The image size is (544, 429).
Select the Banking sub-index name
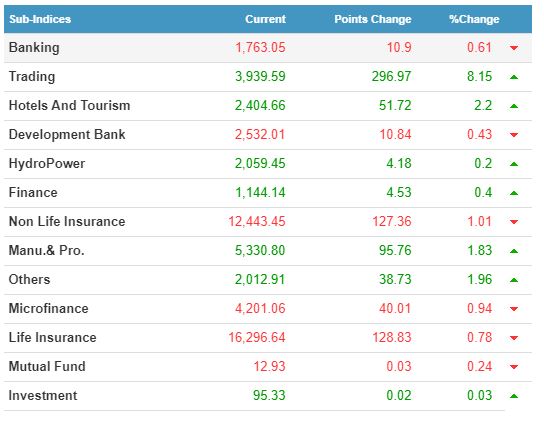[x=34, y=48]
